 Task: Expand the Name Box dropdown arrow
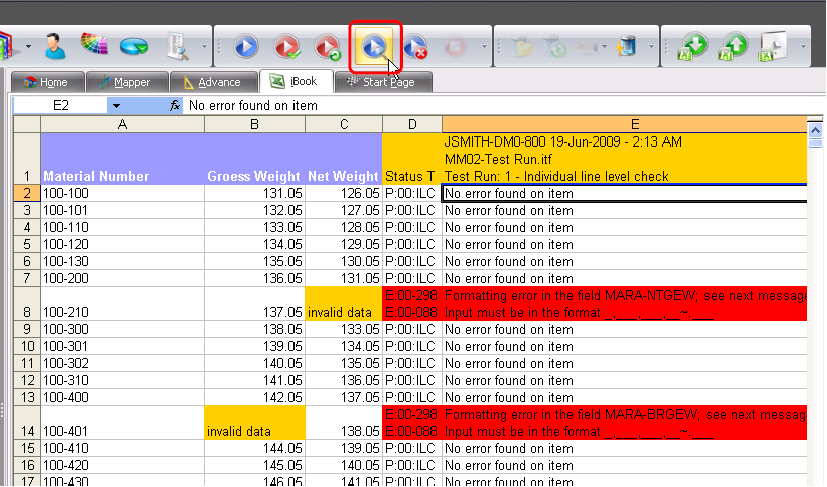(116, 105)
